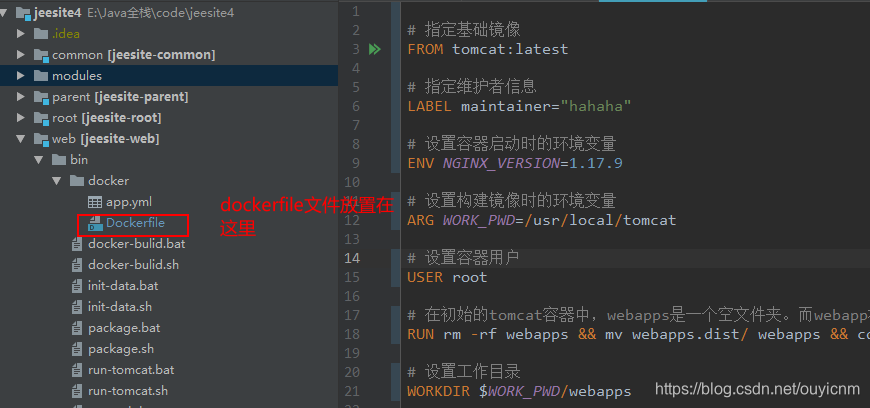Click the web module folder icon
Screen dimensions: 870x408
click(x=41, y=139)
